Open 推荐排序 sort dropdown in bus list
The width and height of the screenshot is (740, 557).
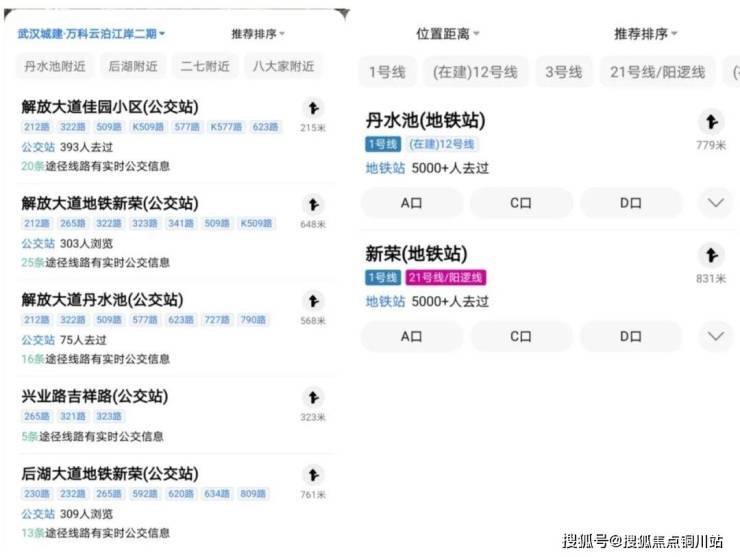tap(258, 34)
